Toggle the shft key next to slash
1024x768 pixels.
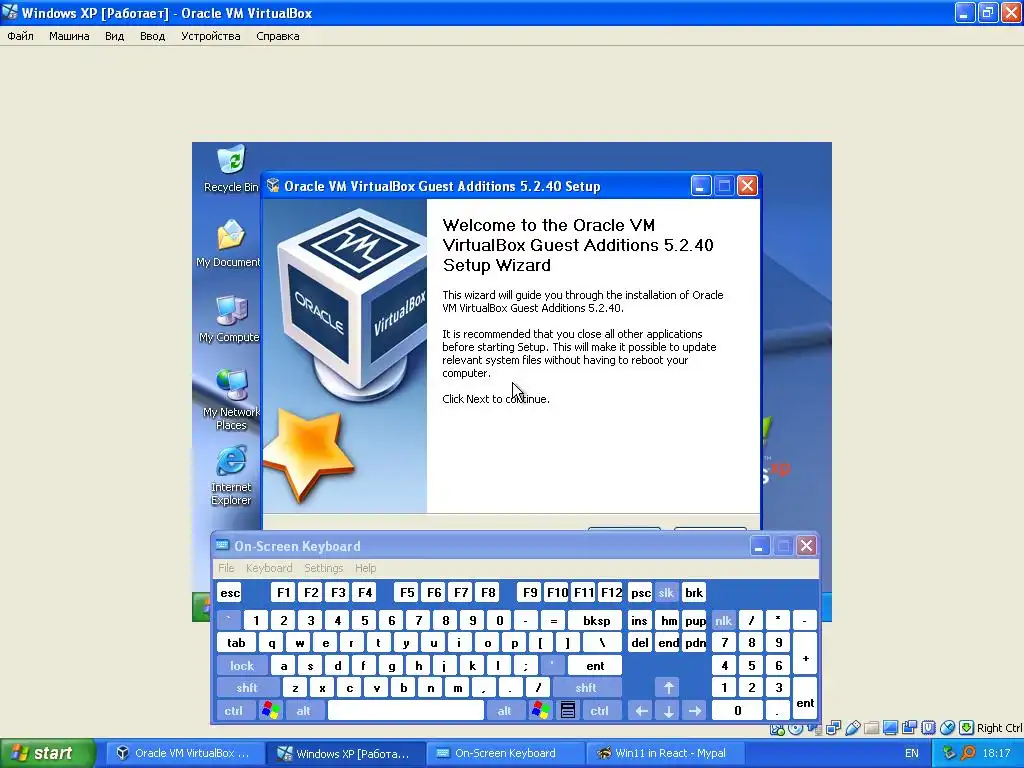[586, 688]
